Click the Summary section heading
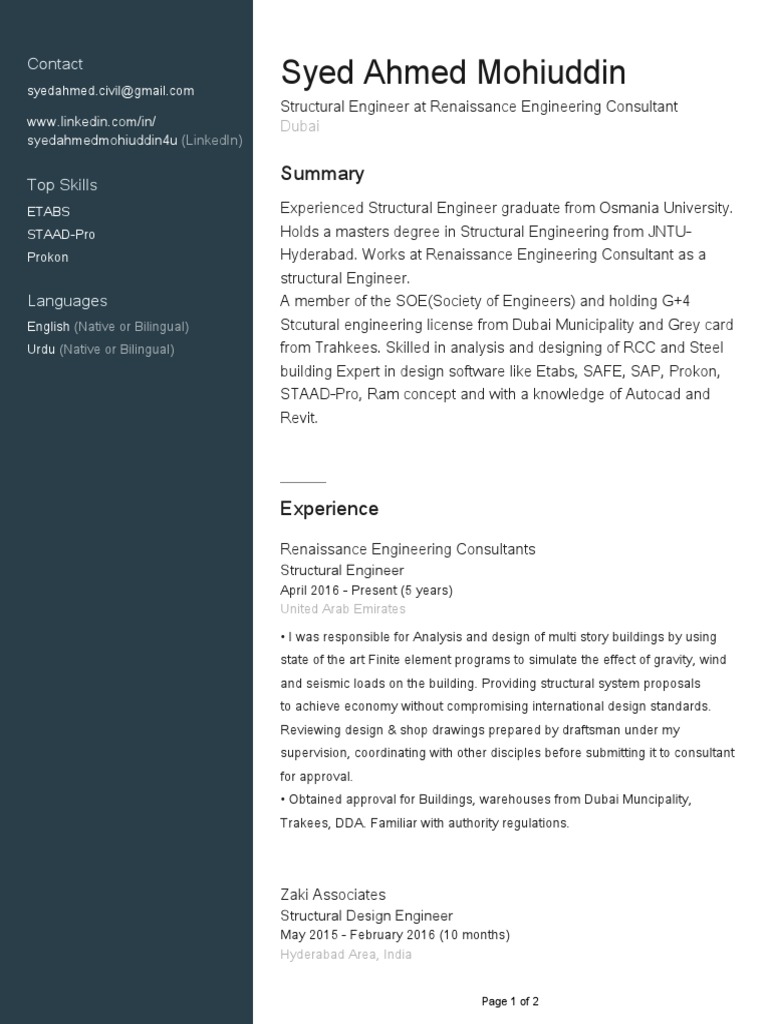 (x=322, y=174)
